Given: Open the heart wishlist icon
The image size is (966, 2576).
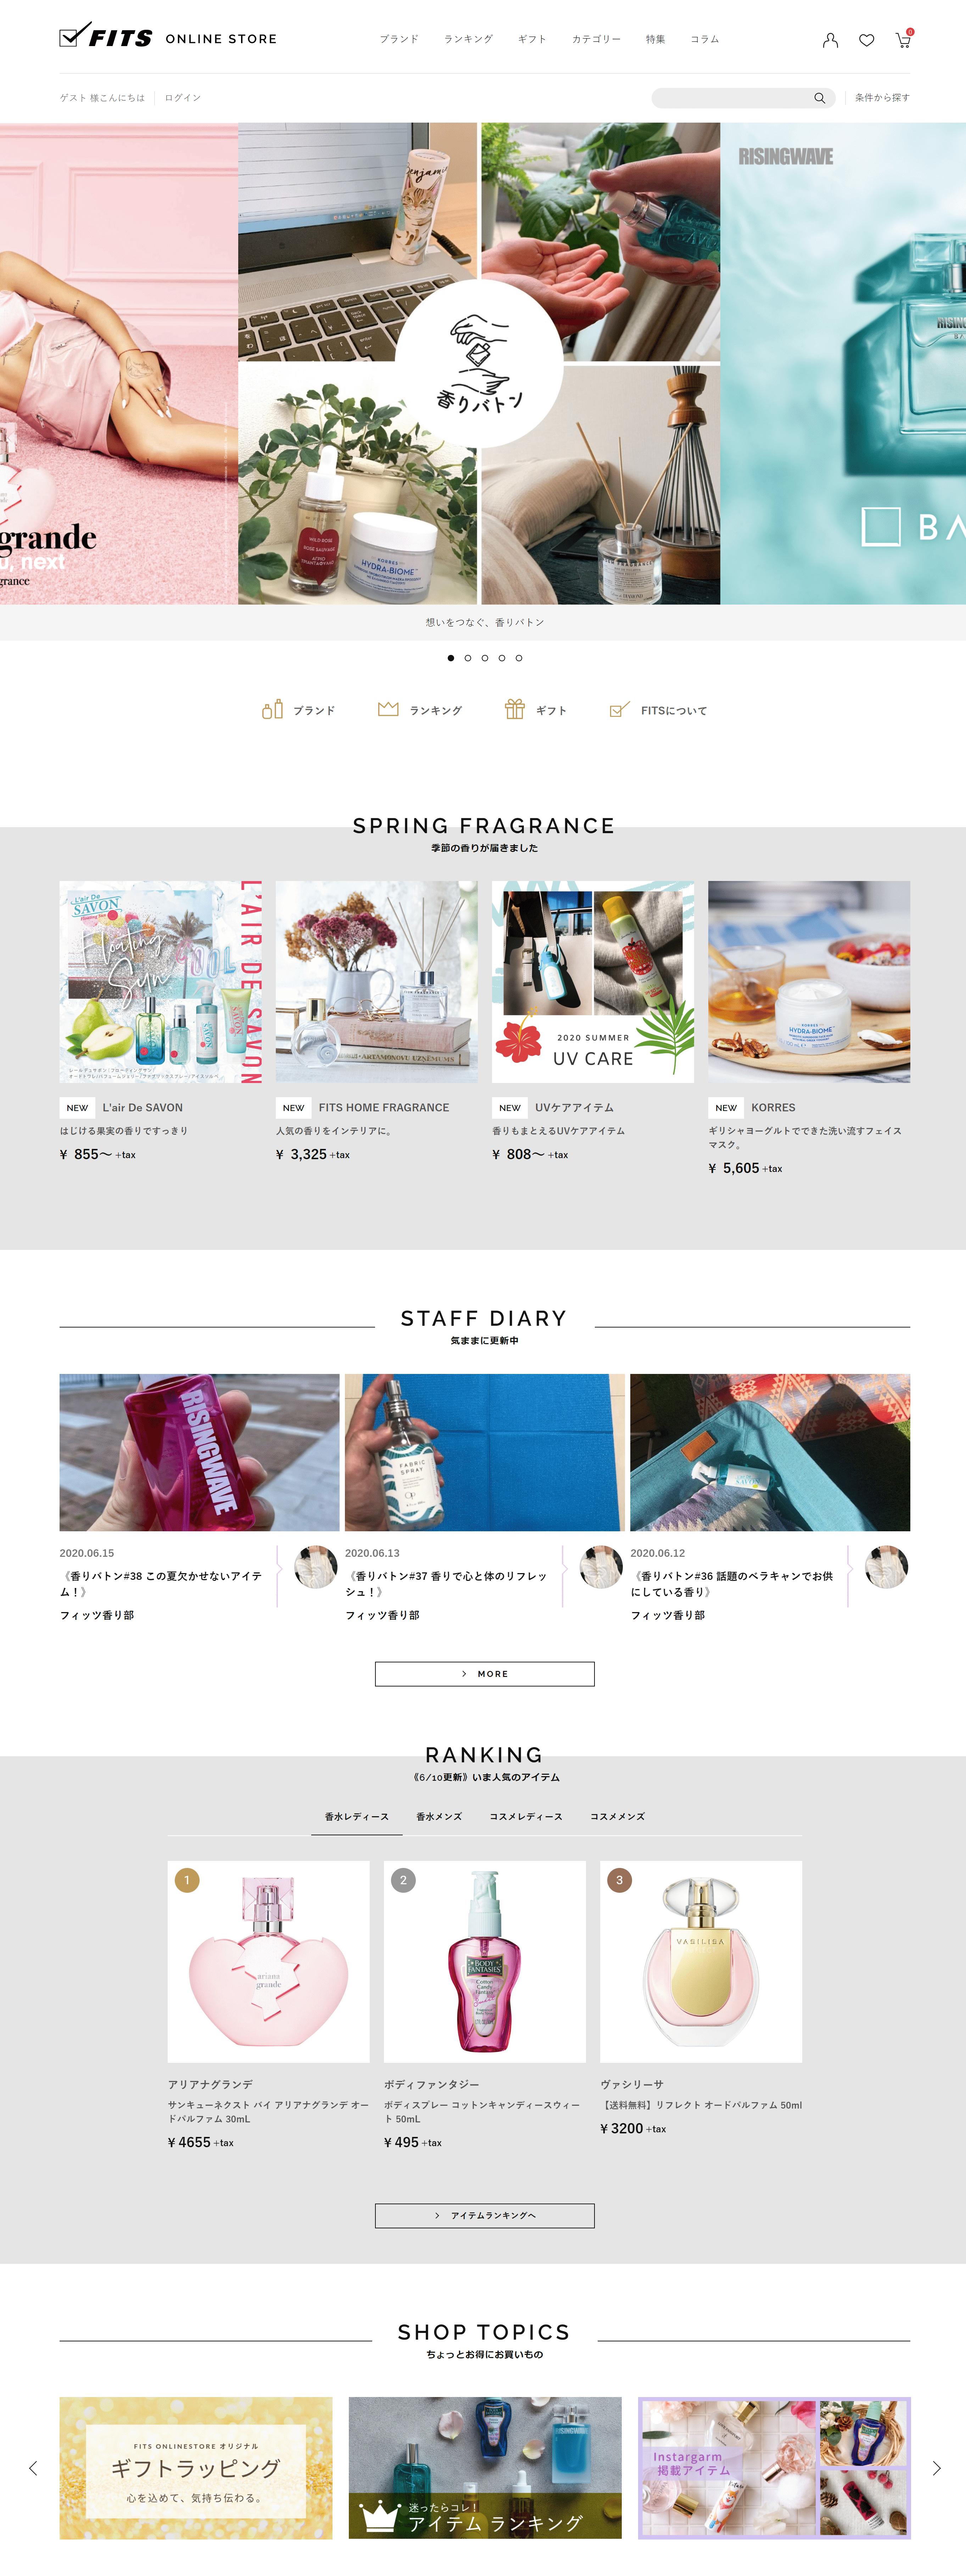Looking at the screenshot, I should [867, 40].
